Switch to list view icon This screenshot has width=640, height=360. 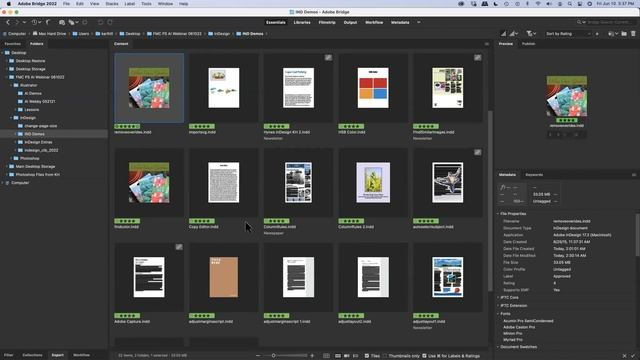356,356
